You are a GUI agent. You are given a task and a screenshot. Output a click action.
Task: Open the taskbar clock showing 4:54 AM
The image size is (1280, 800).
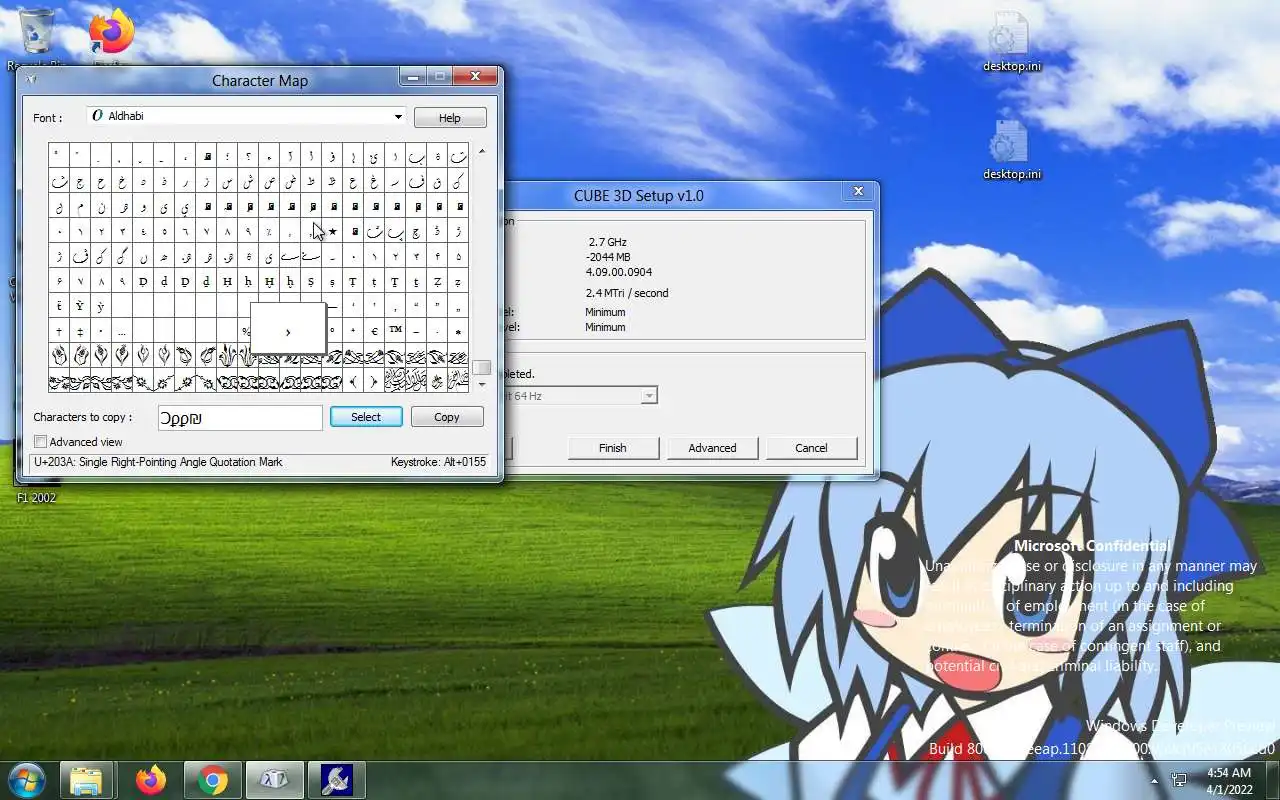point(1229,780)
